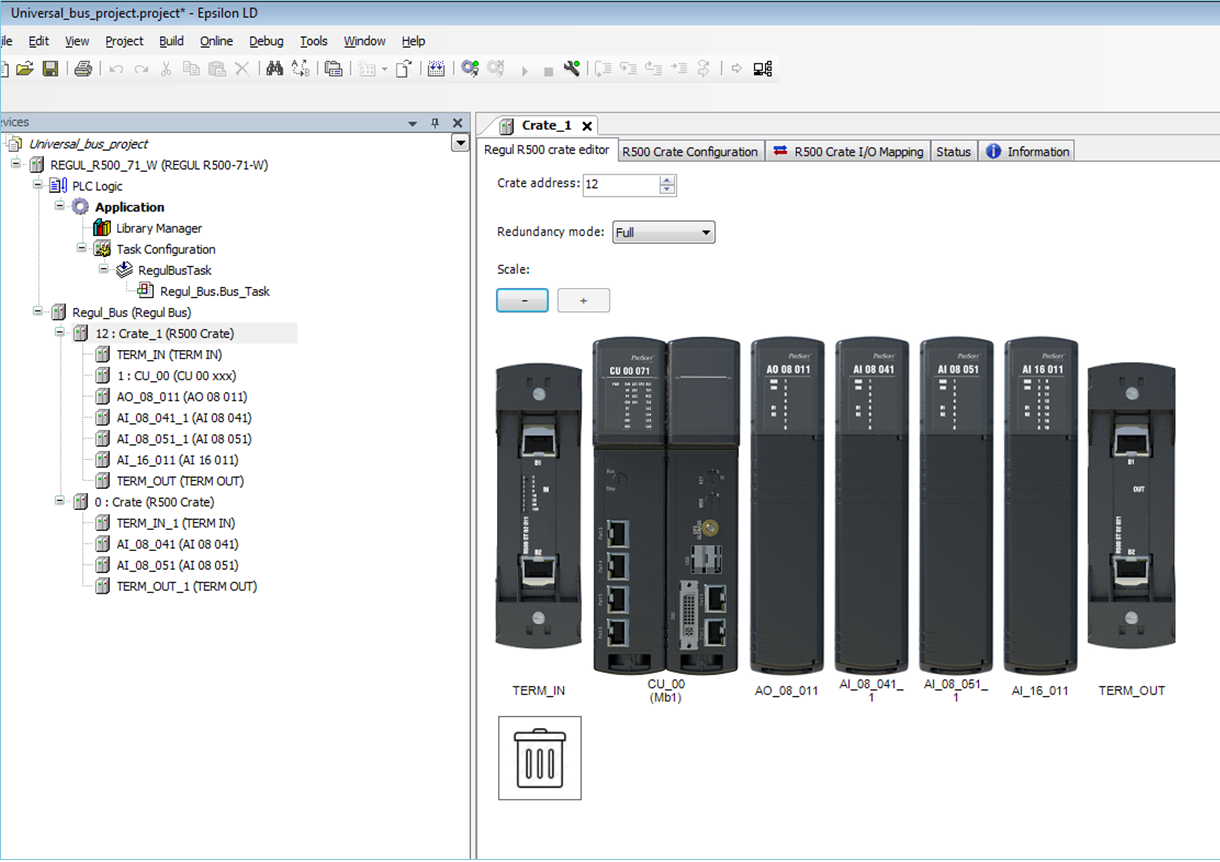
Task: Collapse the PLC Logic tree node
Action: [x=38, y=186]
